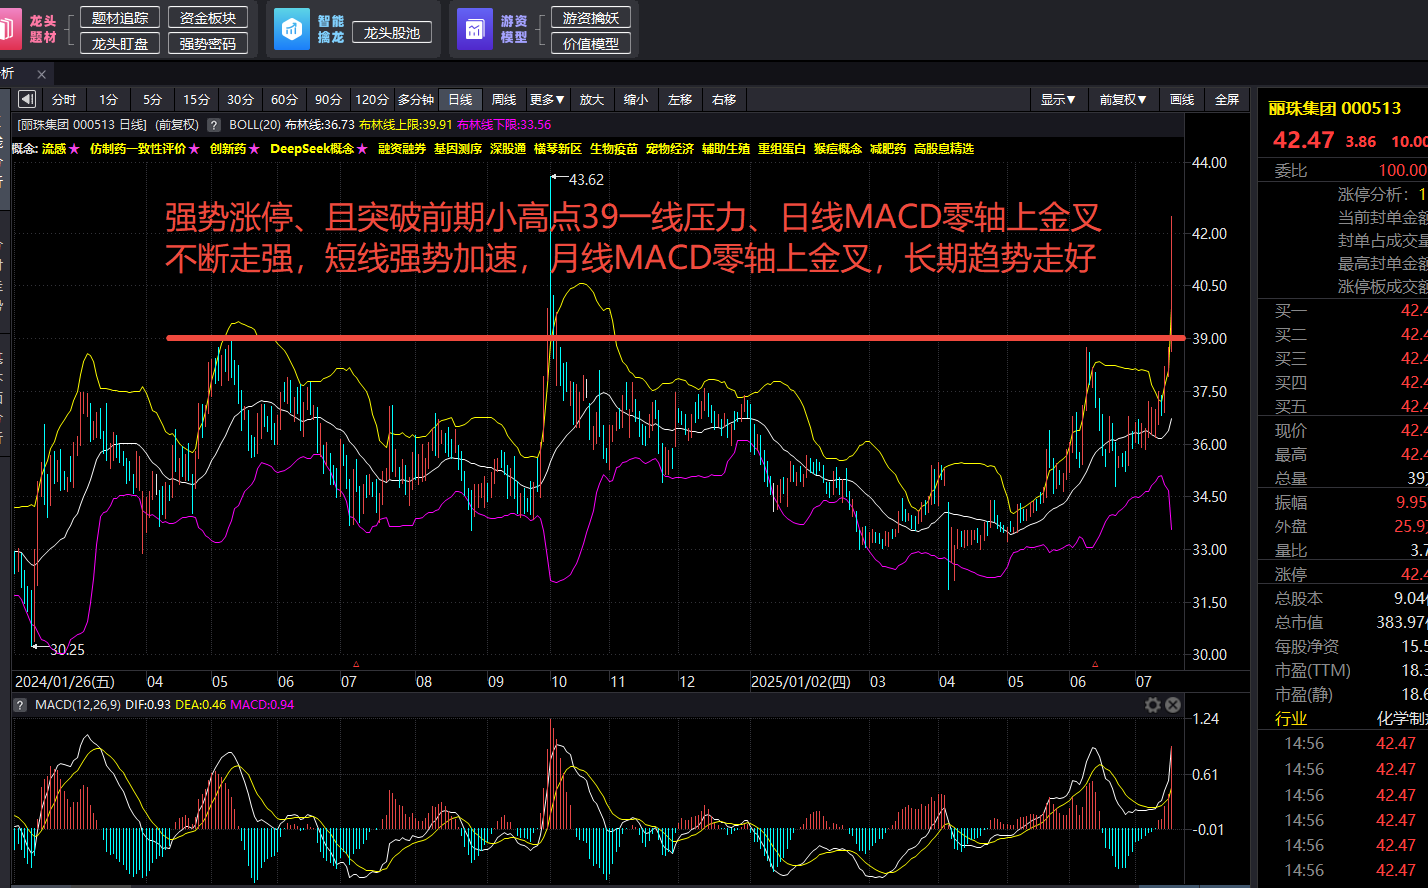Click the 辅助生殖 concept tag
1428x888 pixels.
point(726,149)
